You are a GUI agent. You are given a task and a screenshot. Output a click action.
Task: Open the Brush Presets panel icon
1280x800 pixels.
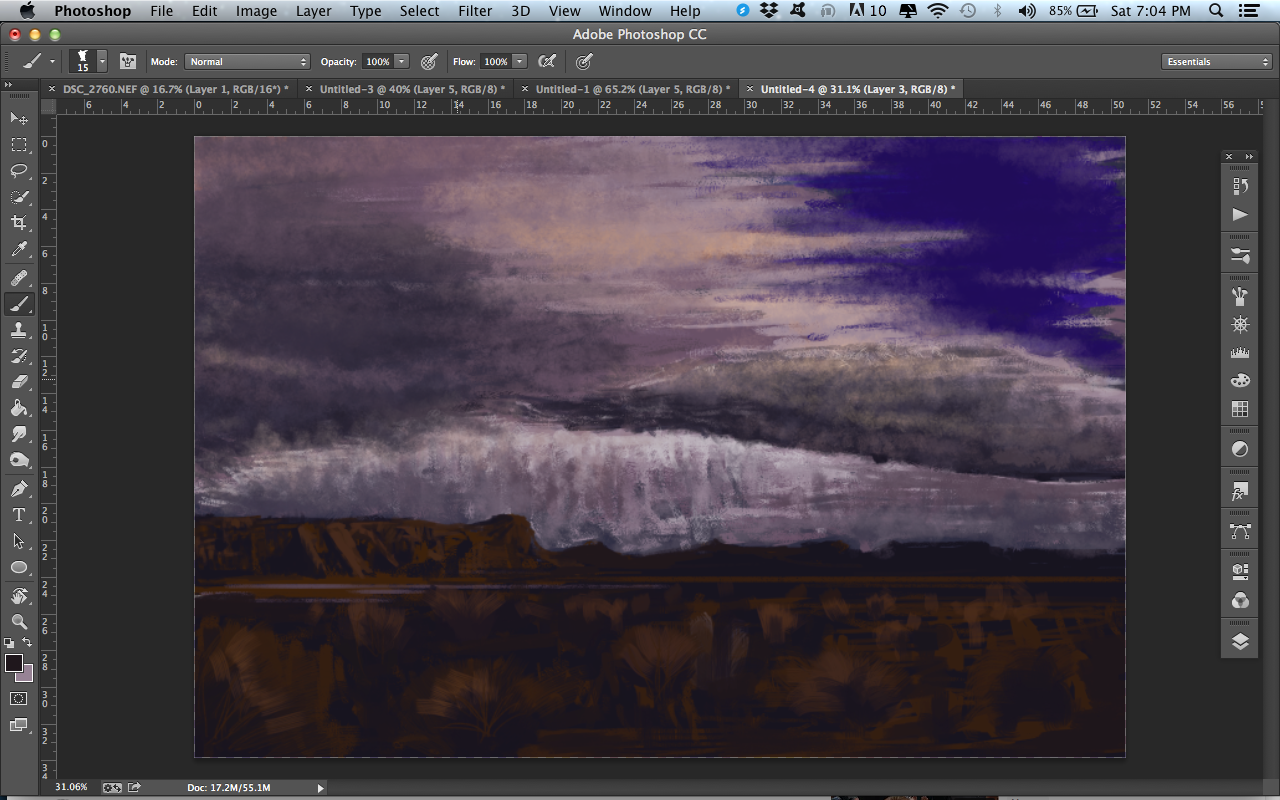(1240, 256)
